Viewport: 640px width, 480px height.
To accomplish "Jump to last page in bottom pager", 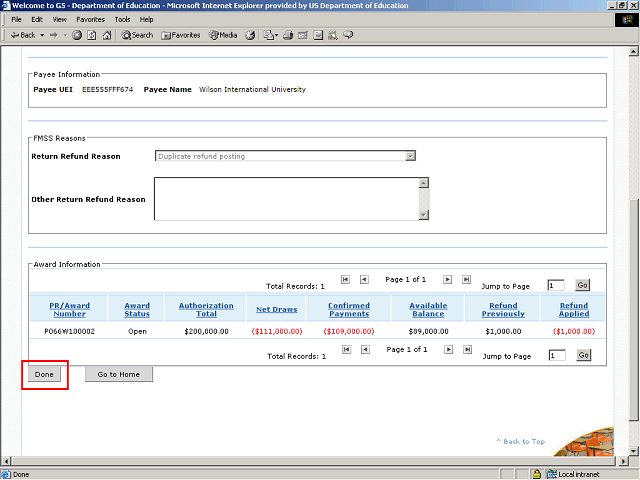I will tap(466, 350).
